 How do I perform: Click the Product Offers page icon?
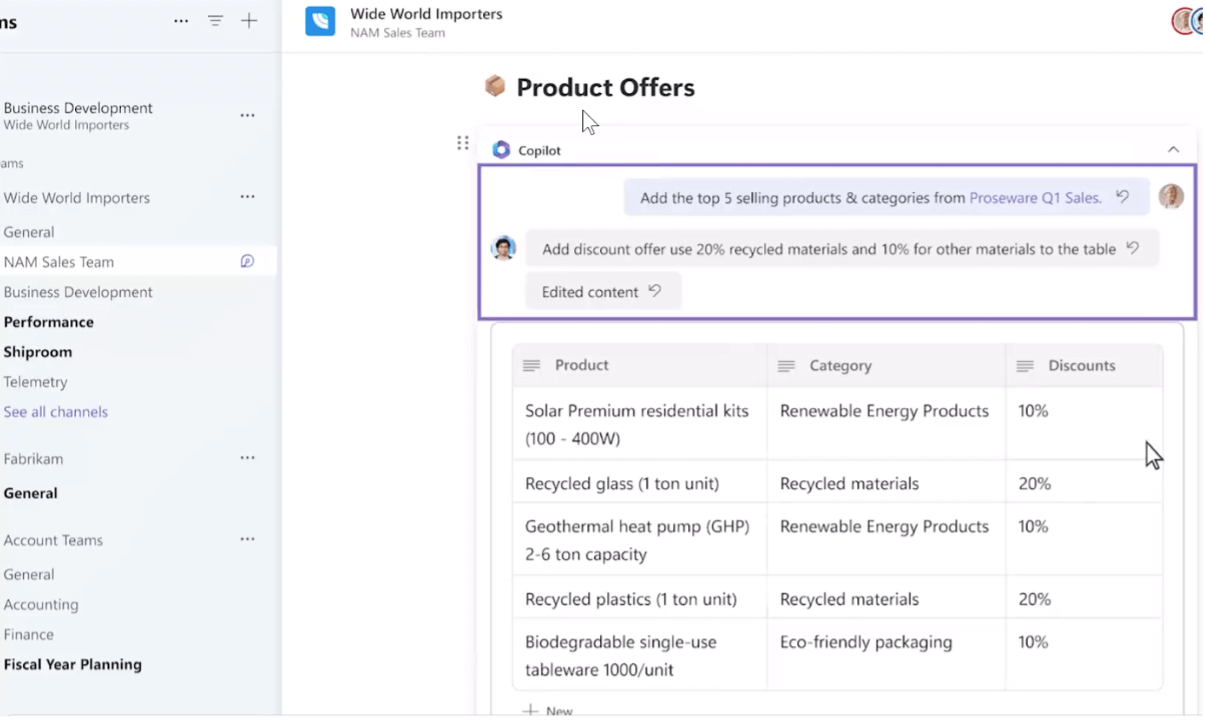click(x=494, y=87)
